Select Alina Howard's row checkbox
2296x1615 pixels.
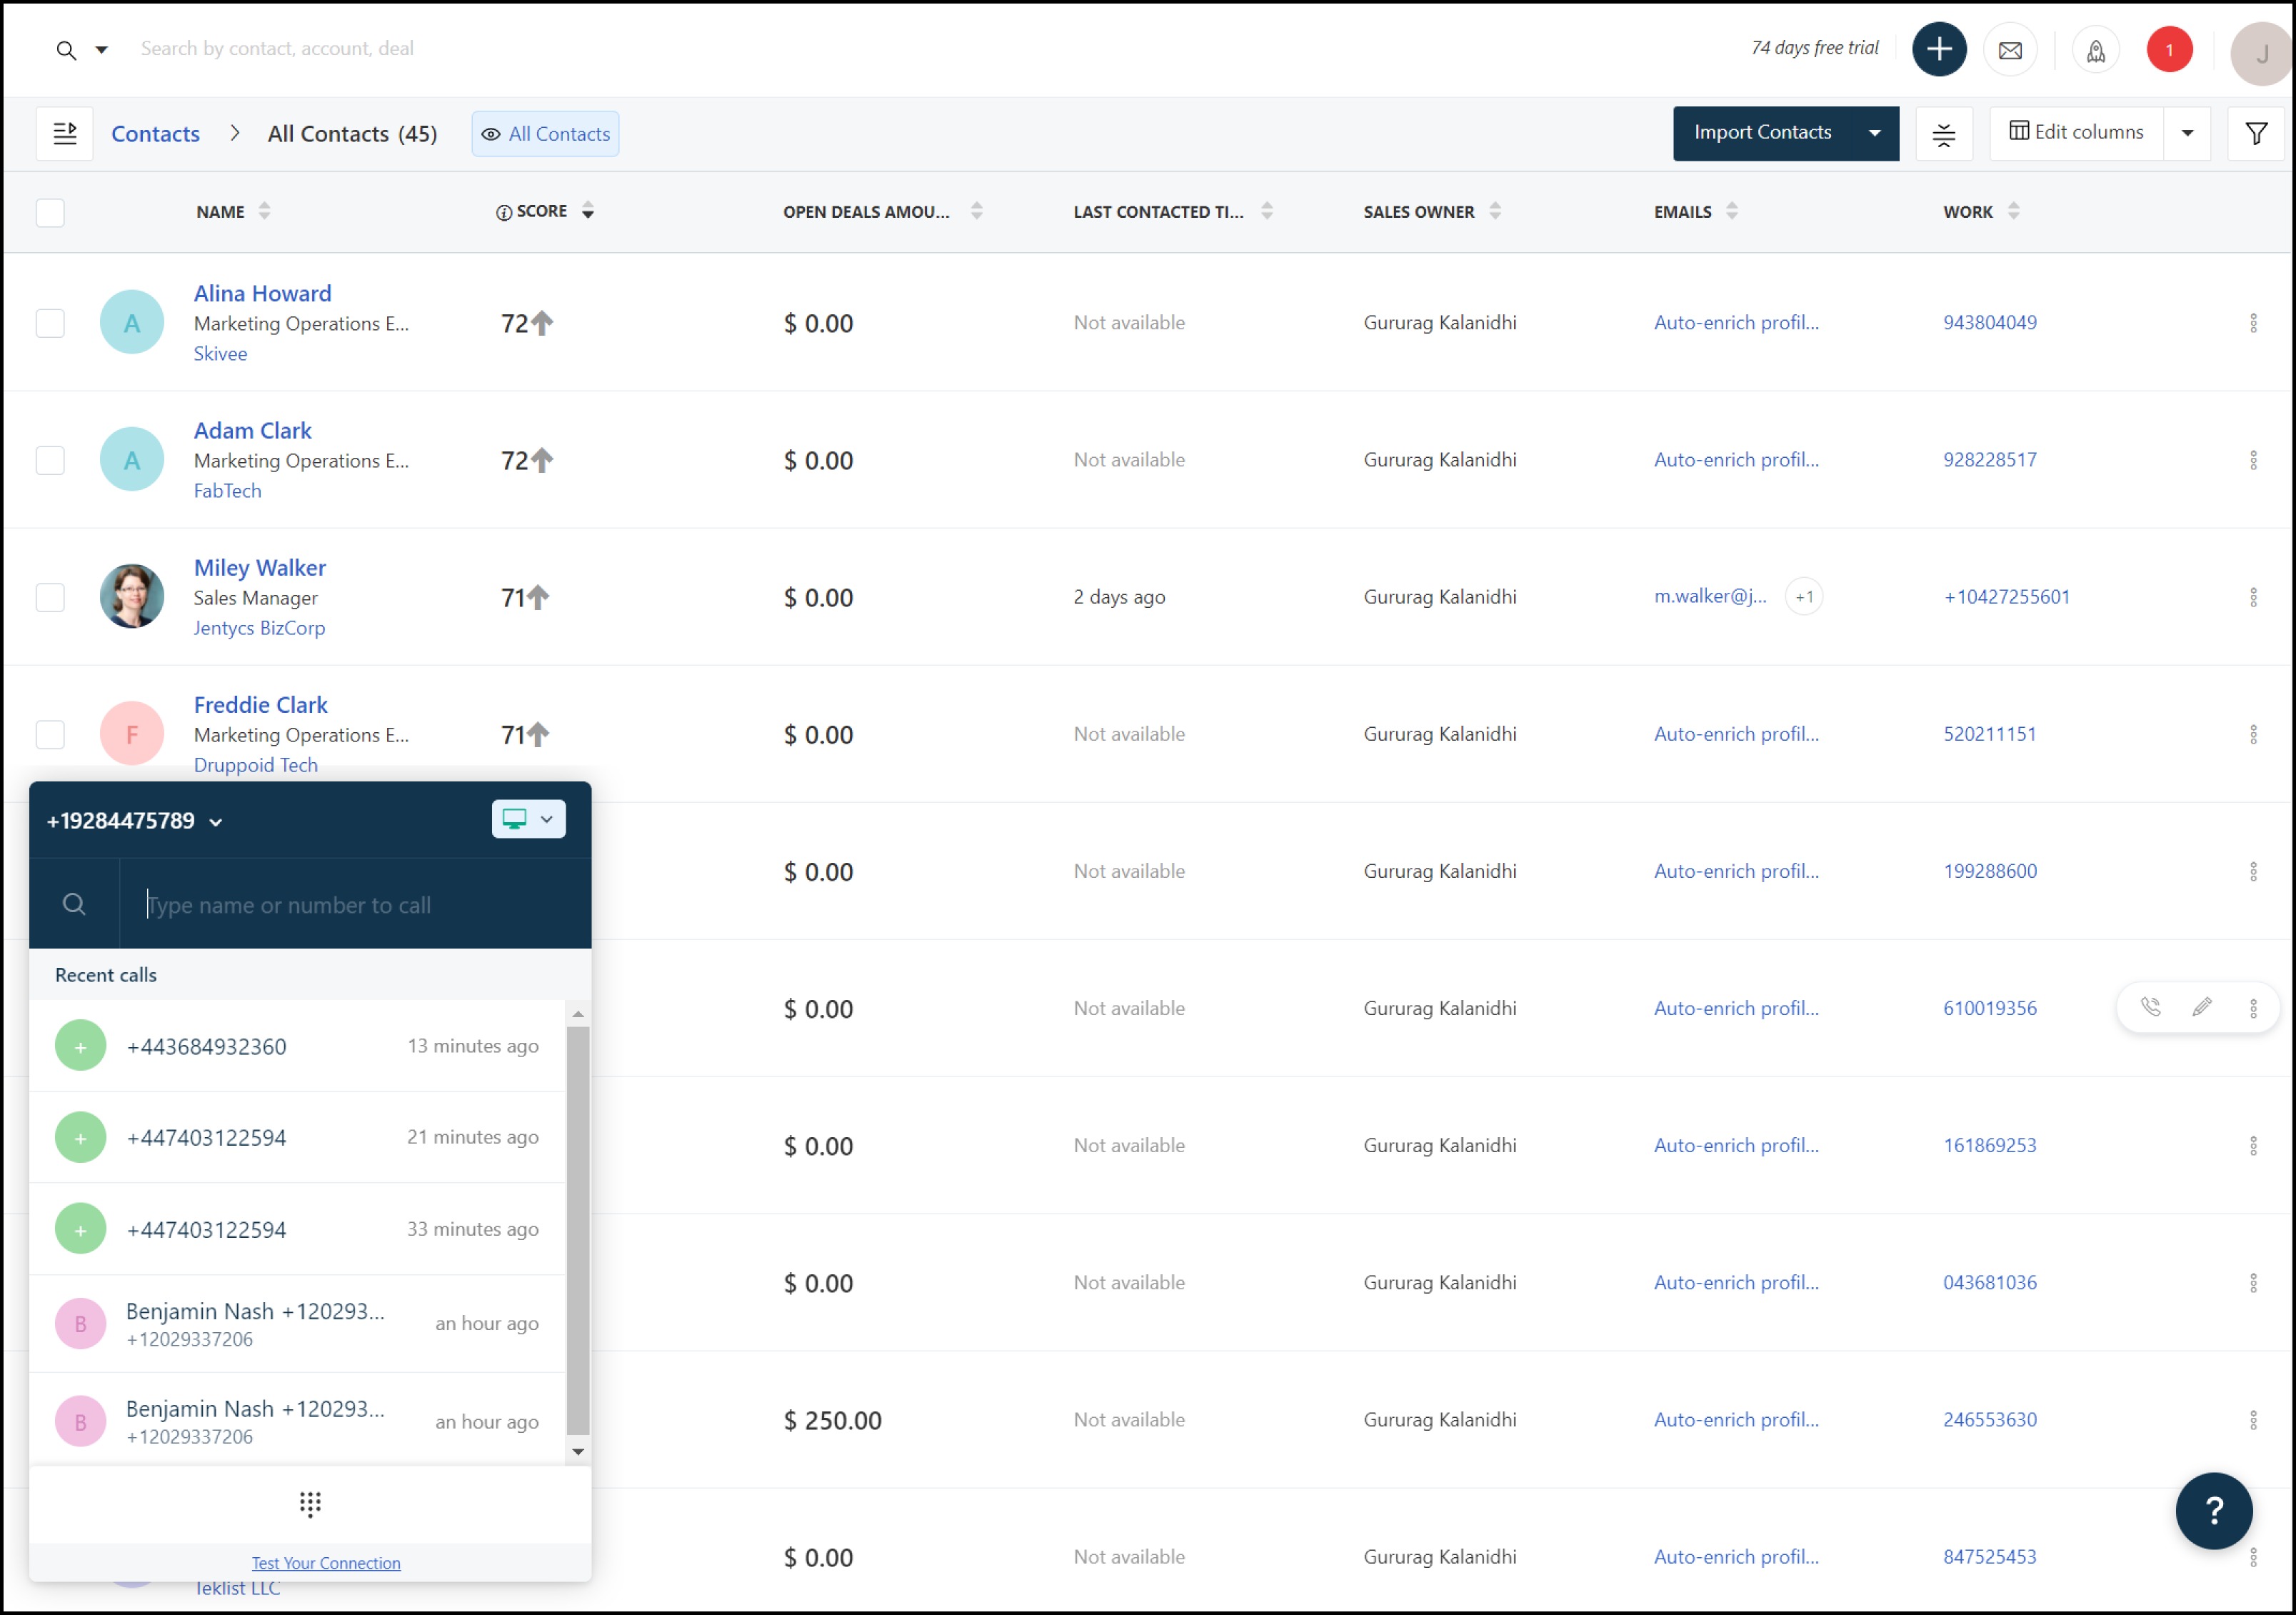pyautogui.click(x=50, y=323)
